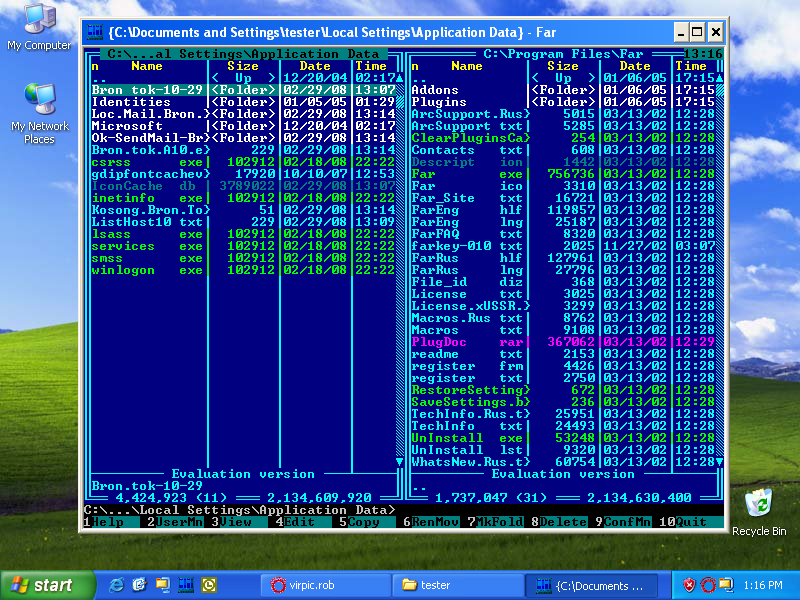
Task: Select the My Network Places desktop icon
Action: pos(39,113)
